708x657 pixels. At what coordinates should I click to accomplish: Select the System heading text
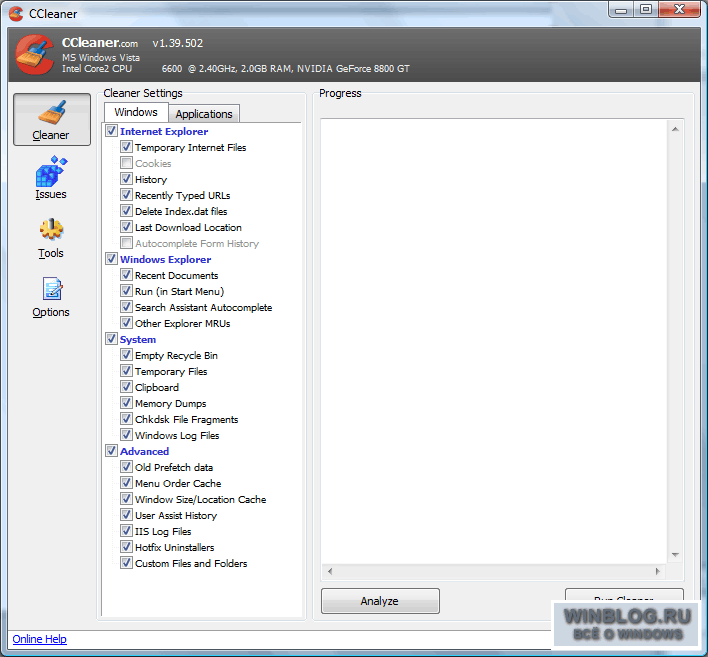coord(138,340)
